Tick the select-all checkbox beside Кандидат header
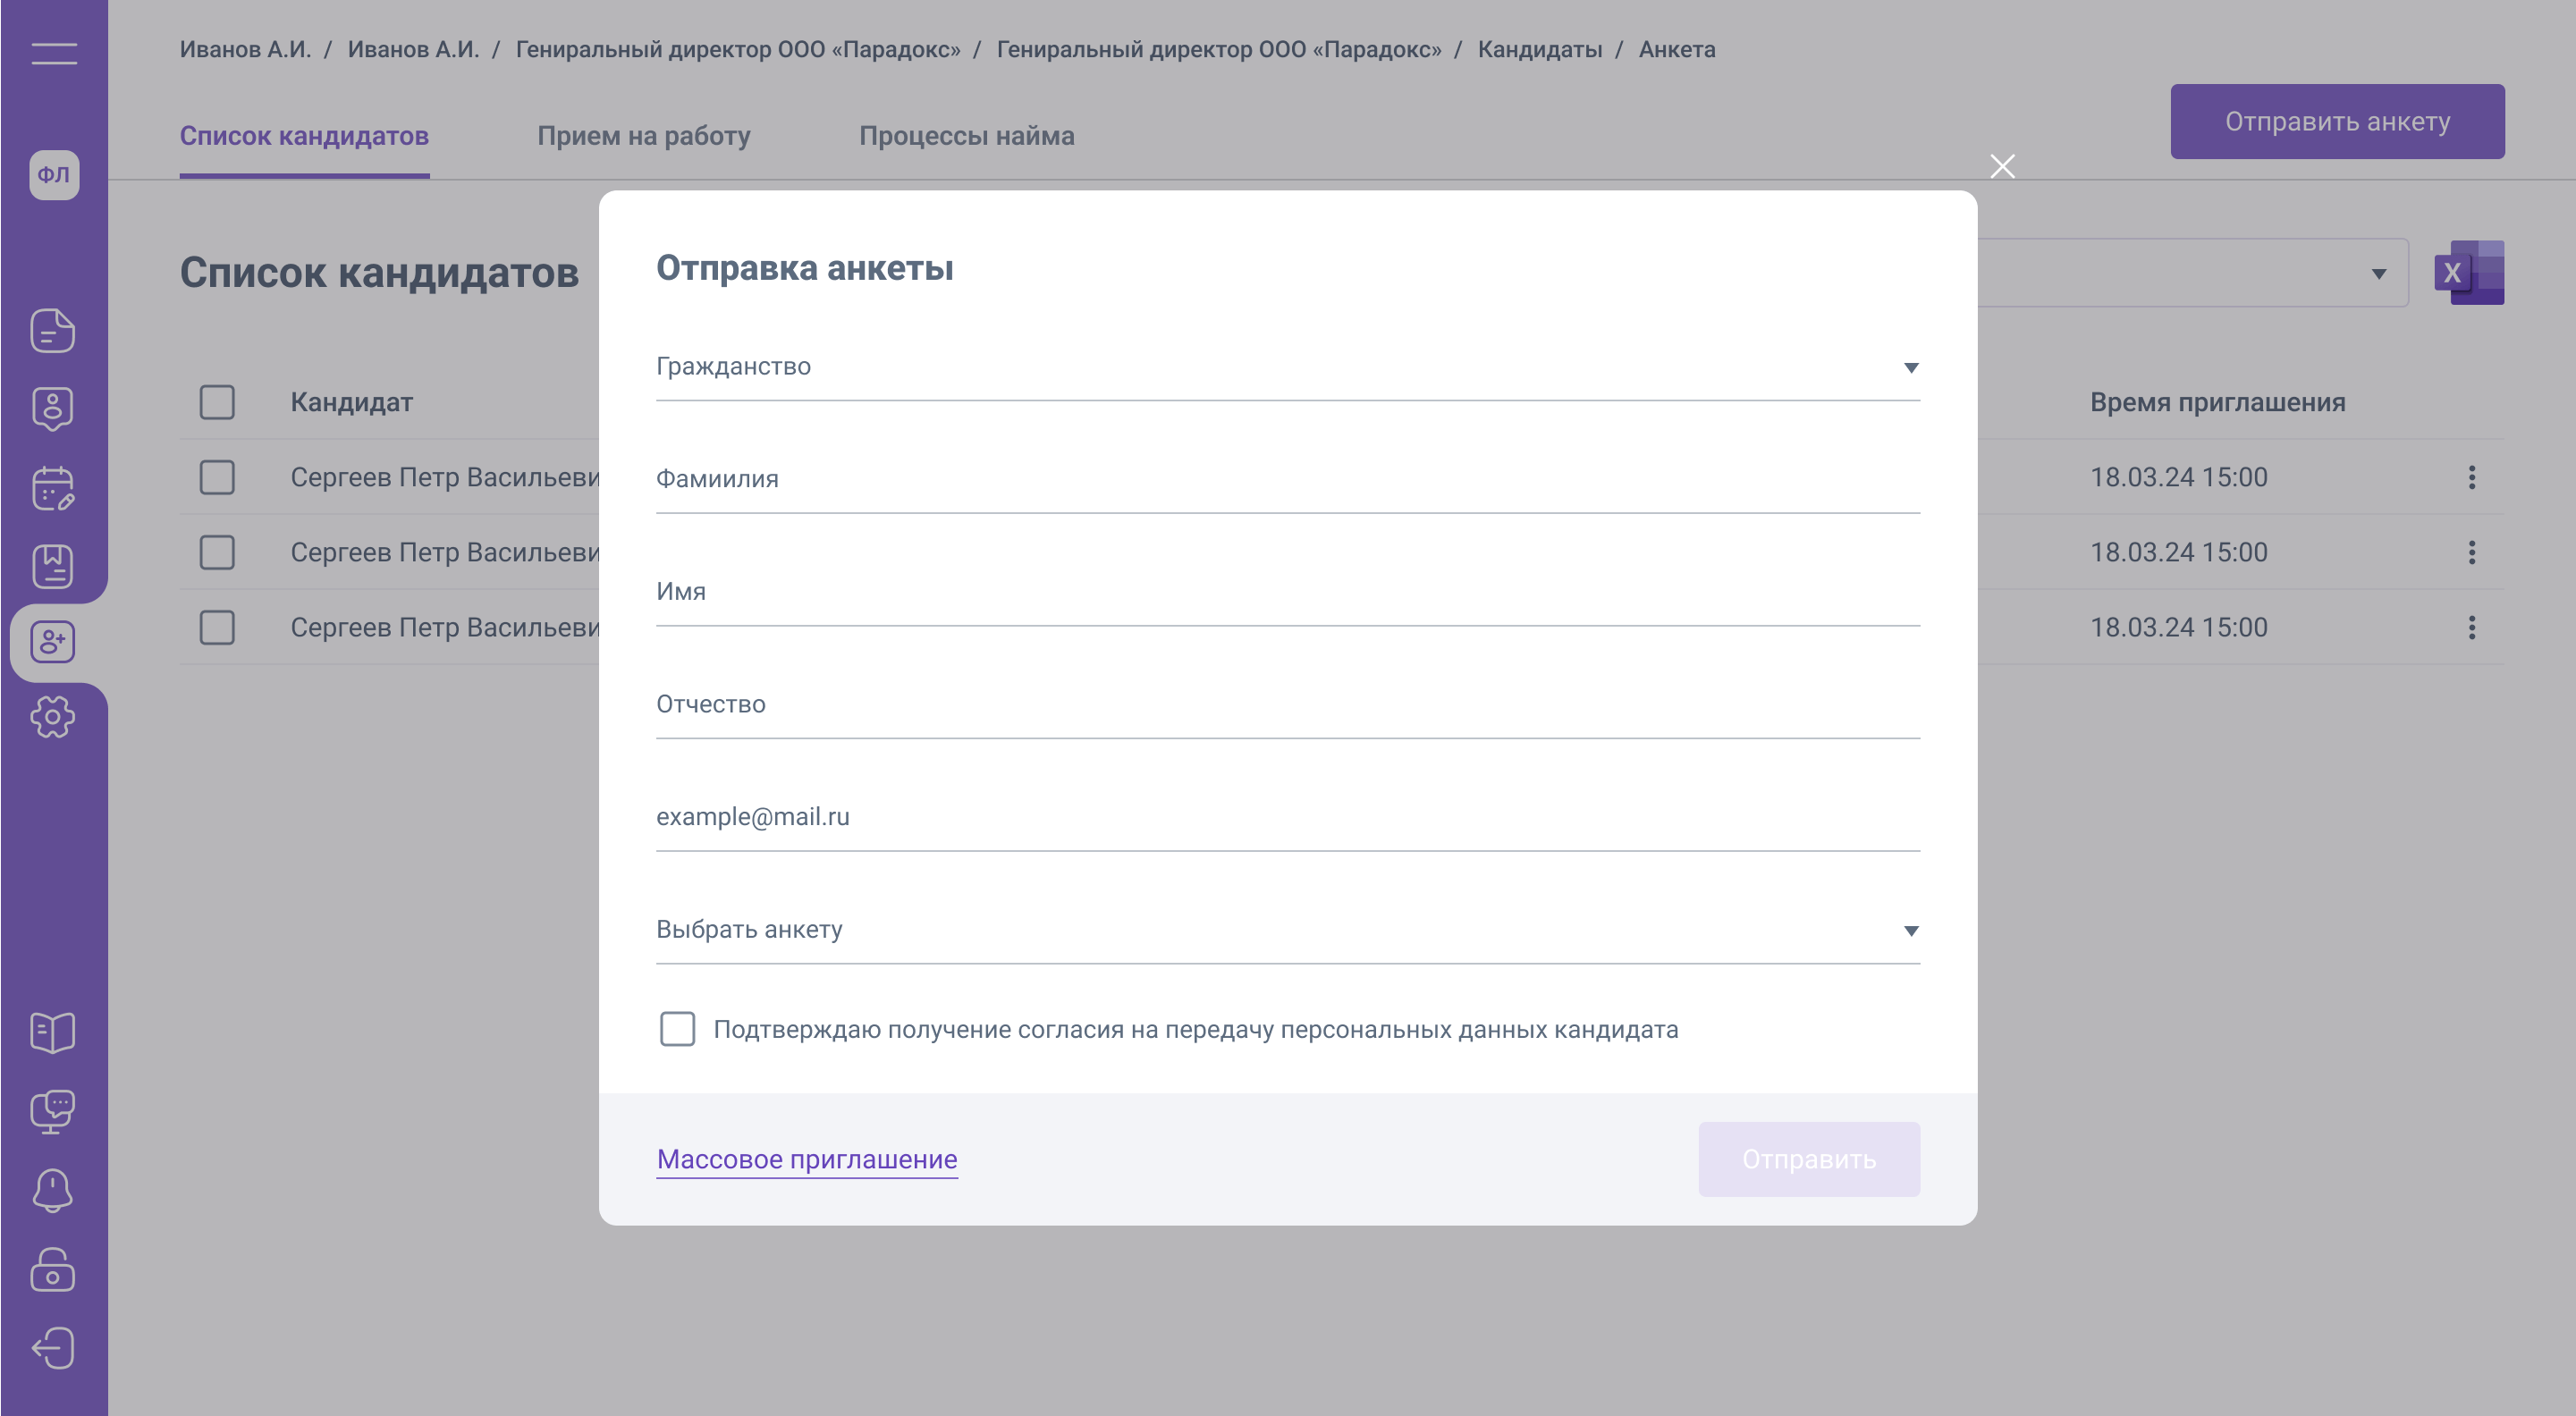Image resolution: width=2576 pixels, height=1416 pixels. [217, 402]
